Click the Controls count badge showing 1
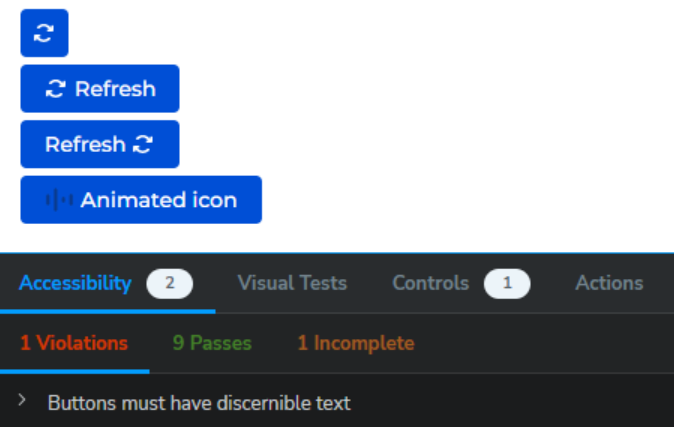674x427 pixels. [x=507, y=283]
